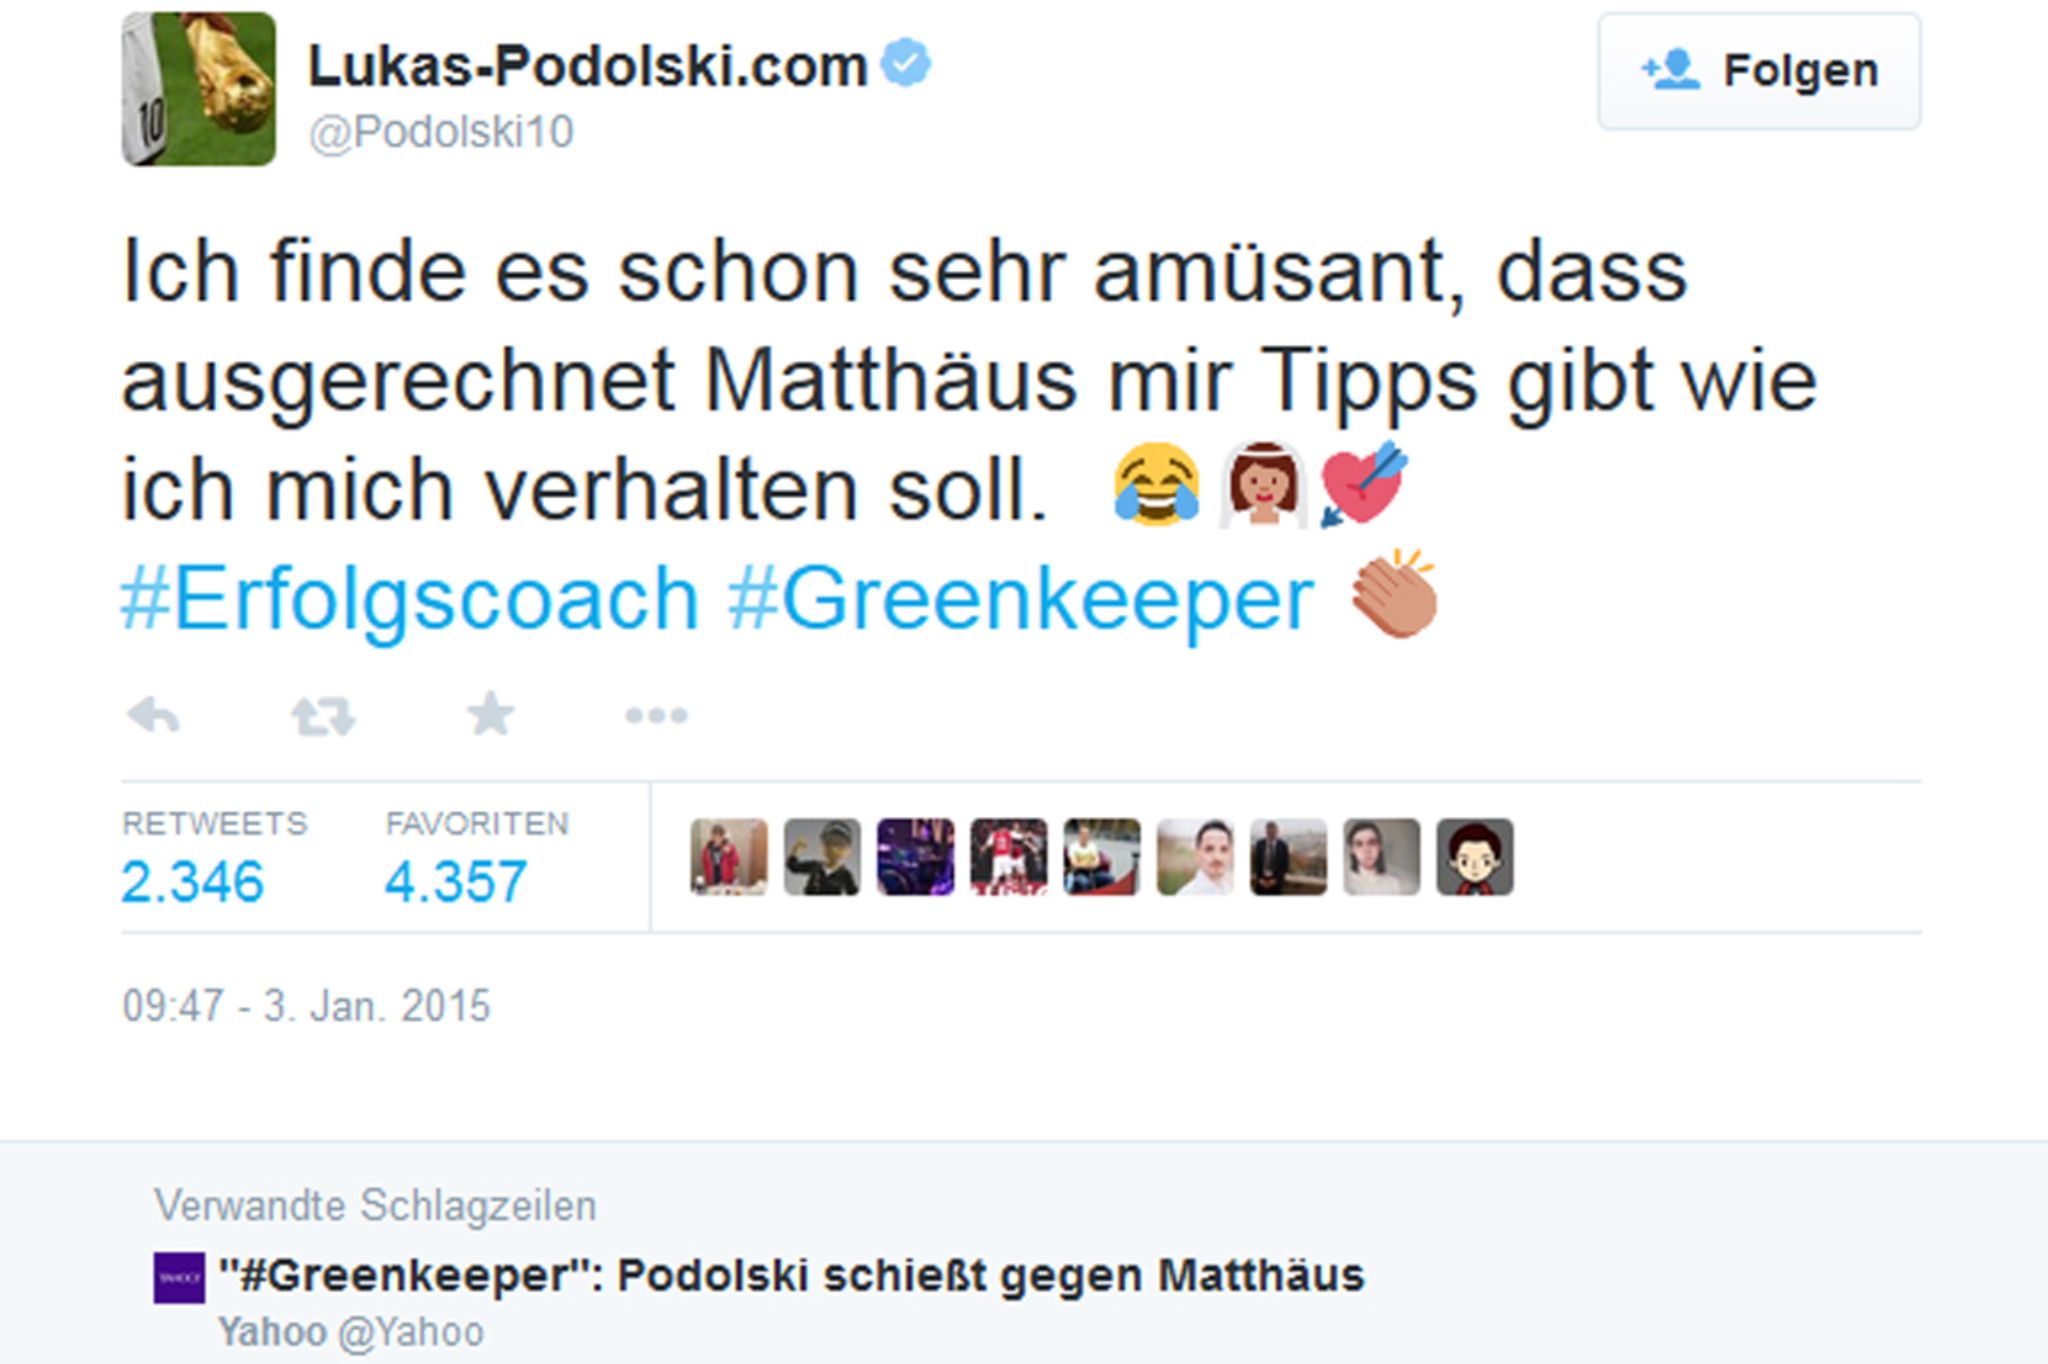Open Yahoo headline about Podolski and Matthäus
This screenshot has width=2048, height=1364.
(x=791, y=1276)
